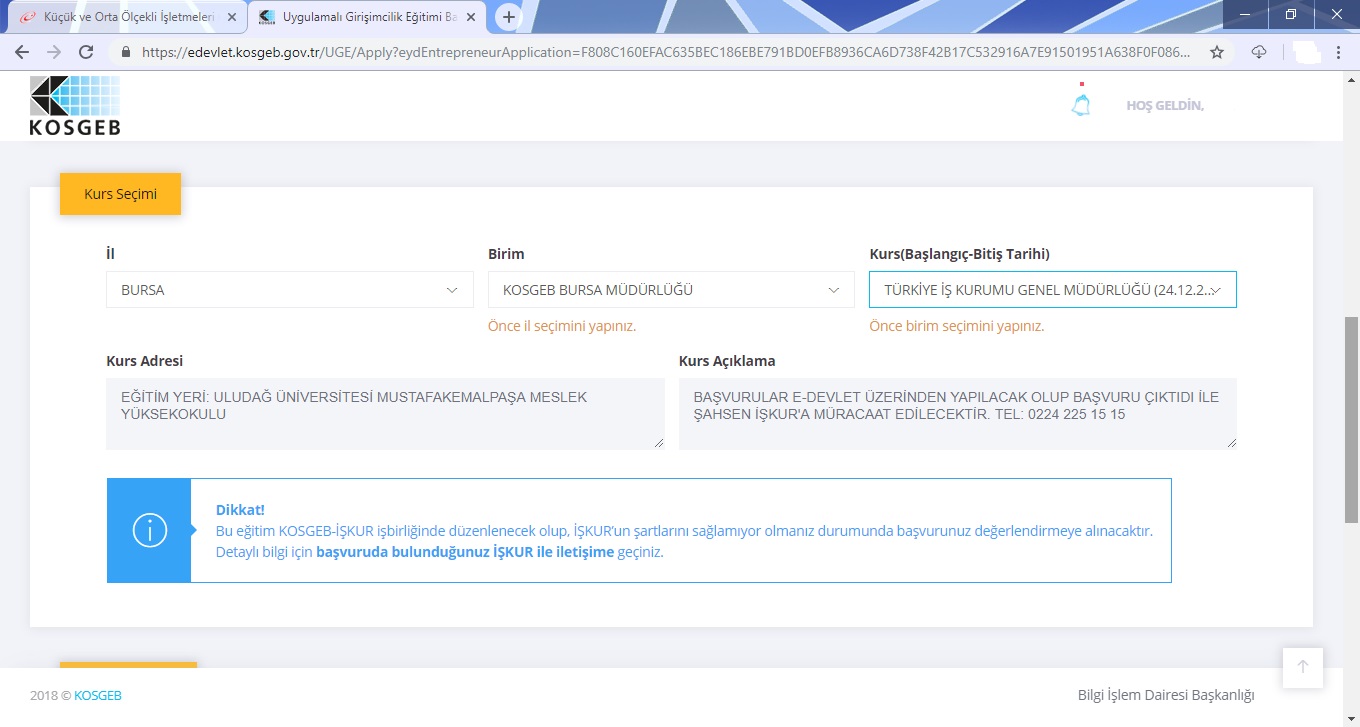Click the KOSGEB footer link
Screen dimensions: 1360x727
click(x=98, y=695)
